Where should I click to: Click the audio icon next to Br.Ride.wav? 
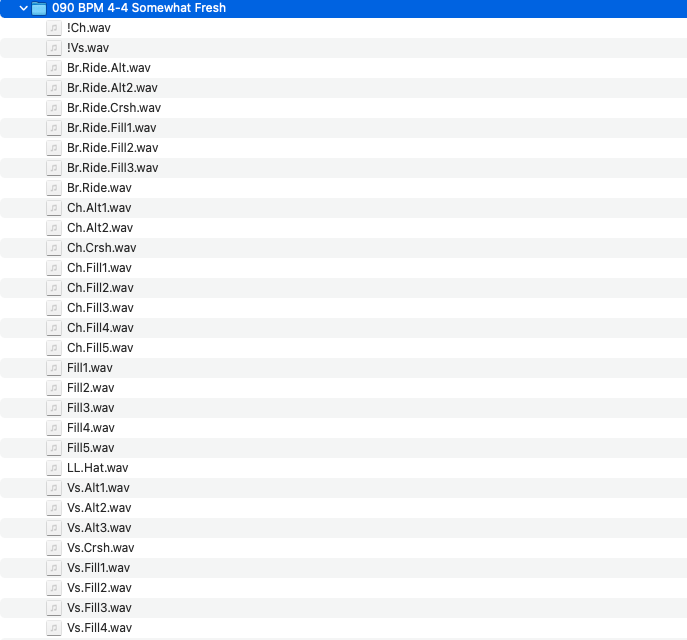point(54,188)
